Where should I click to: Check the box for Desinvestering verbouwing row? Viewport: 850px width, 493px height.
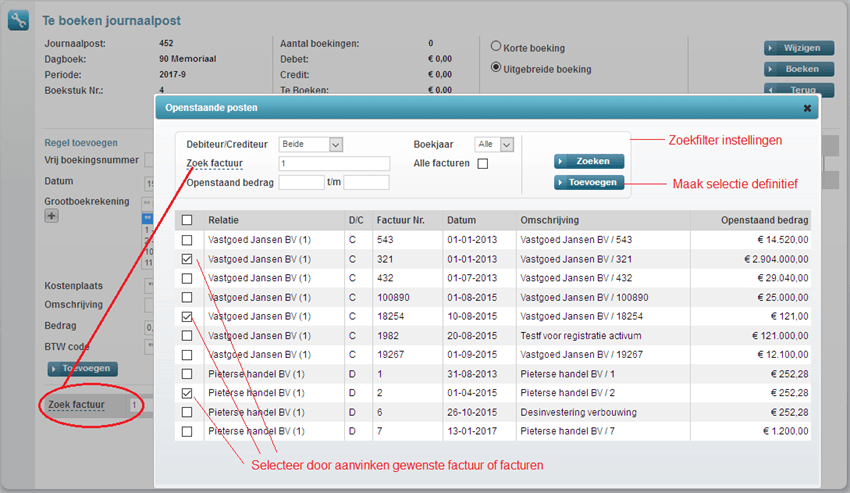coord(187,412)
